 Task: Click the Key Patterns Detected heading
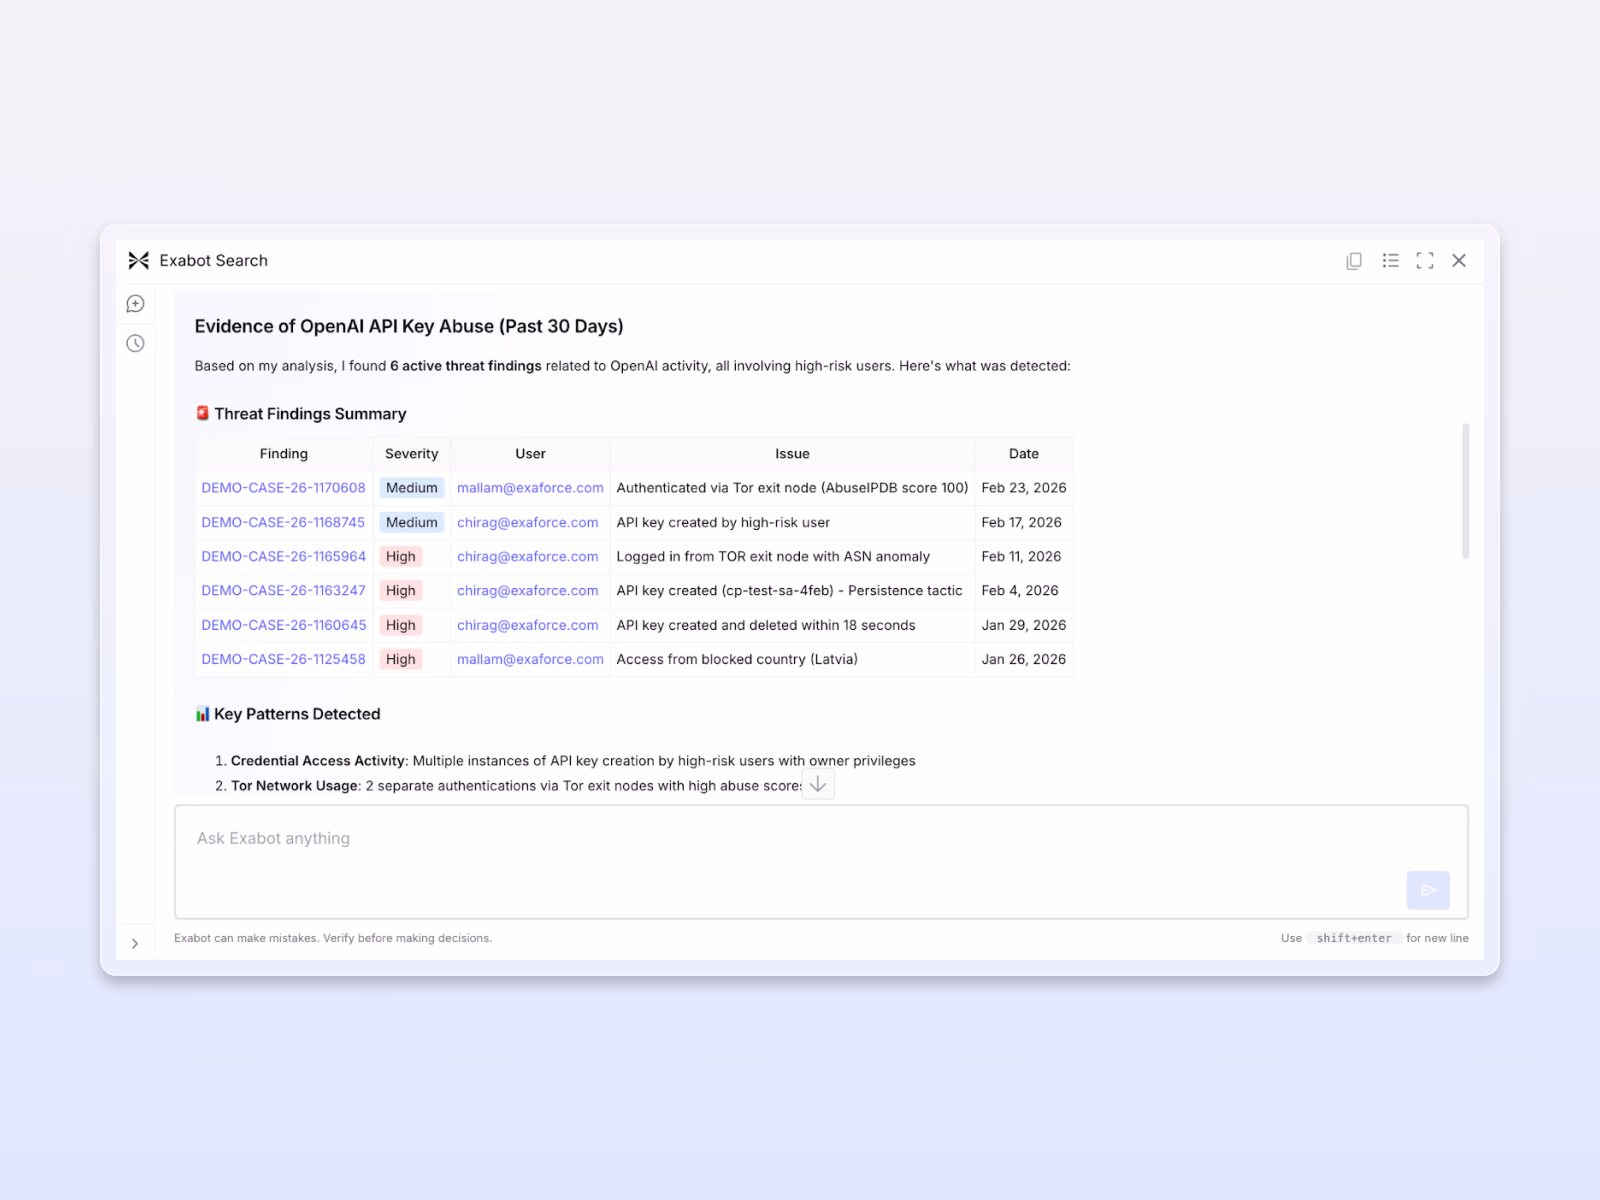288,714
